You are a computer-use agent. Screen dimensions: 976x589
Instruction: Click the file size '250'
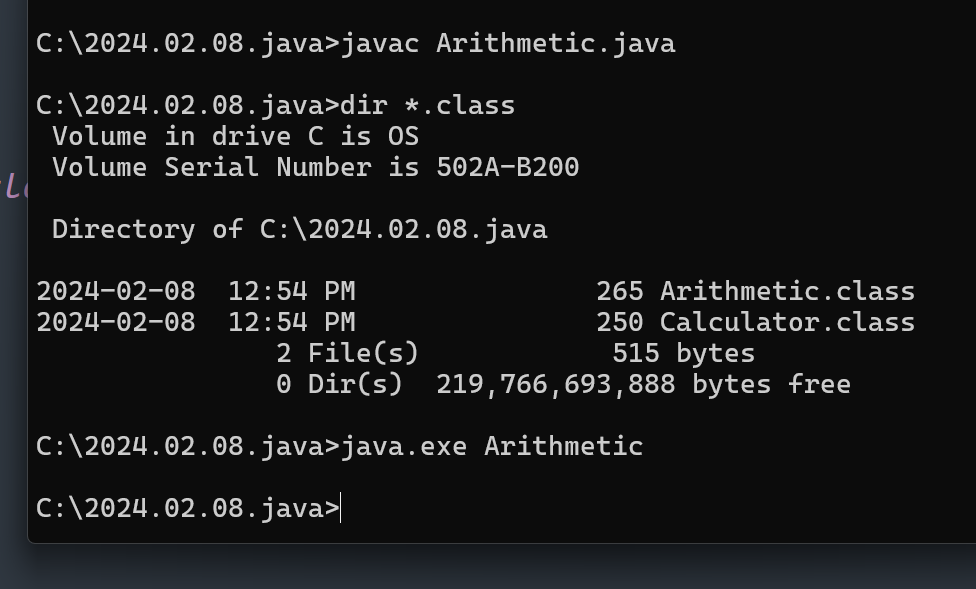click(620, 323)
